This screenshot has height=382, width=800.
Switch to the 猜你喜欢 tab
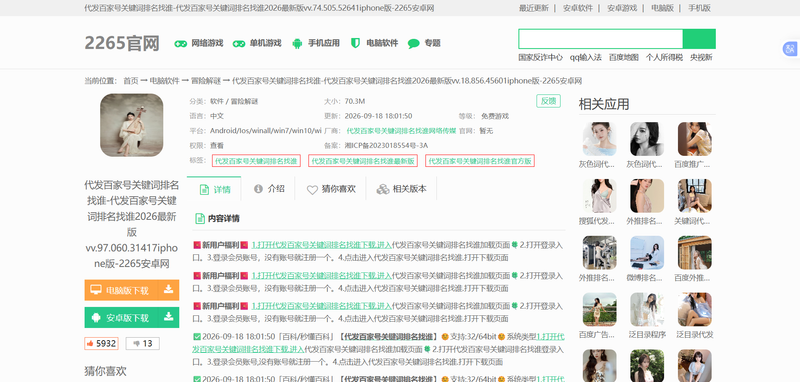(x=330, y=189)
